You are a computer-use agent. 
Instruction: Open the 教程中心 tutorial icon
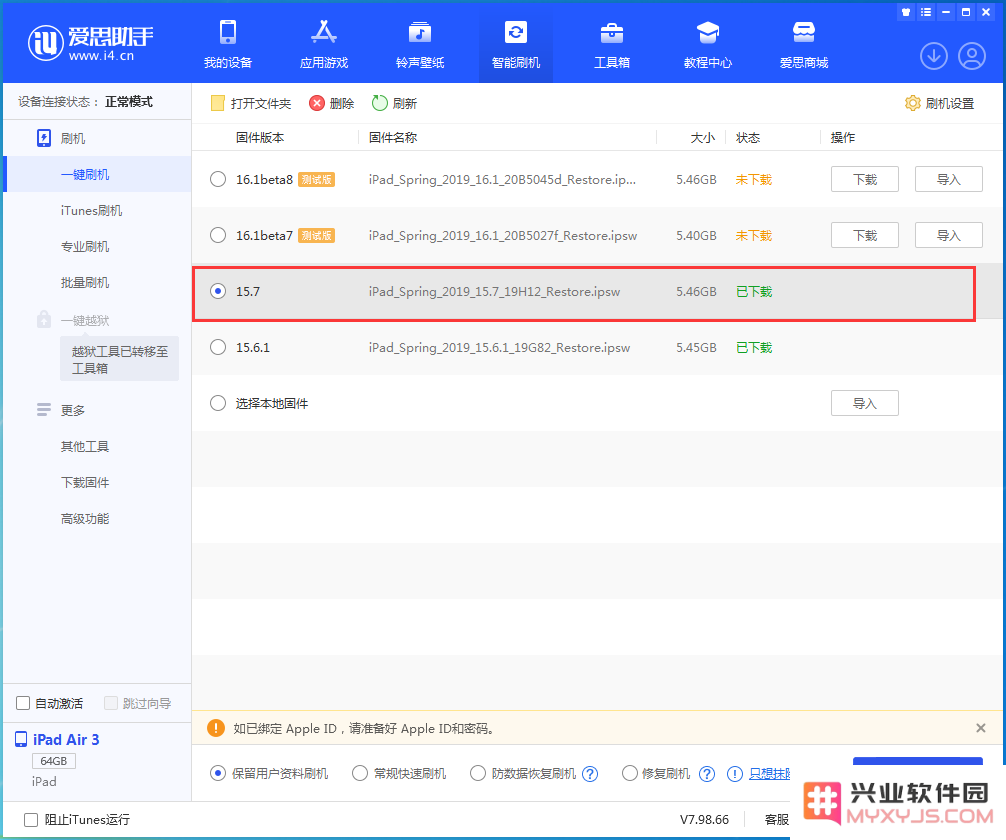[x=708, y=32]
